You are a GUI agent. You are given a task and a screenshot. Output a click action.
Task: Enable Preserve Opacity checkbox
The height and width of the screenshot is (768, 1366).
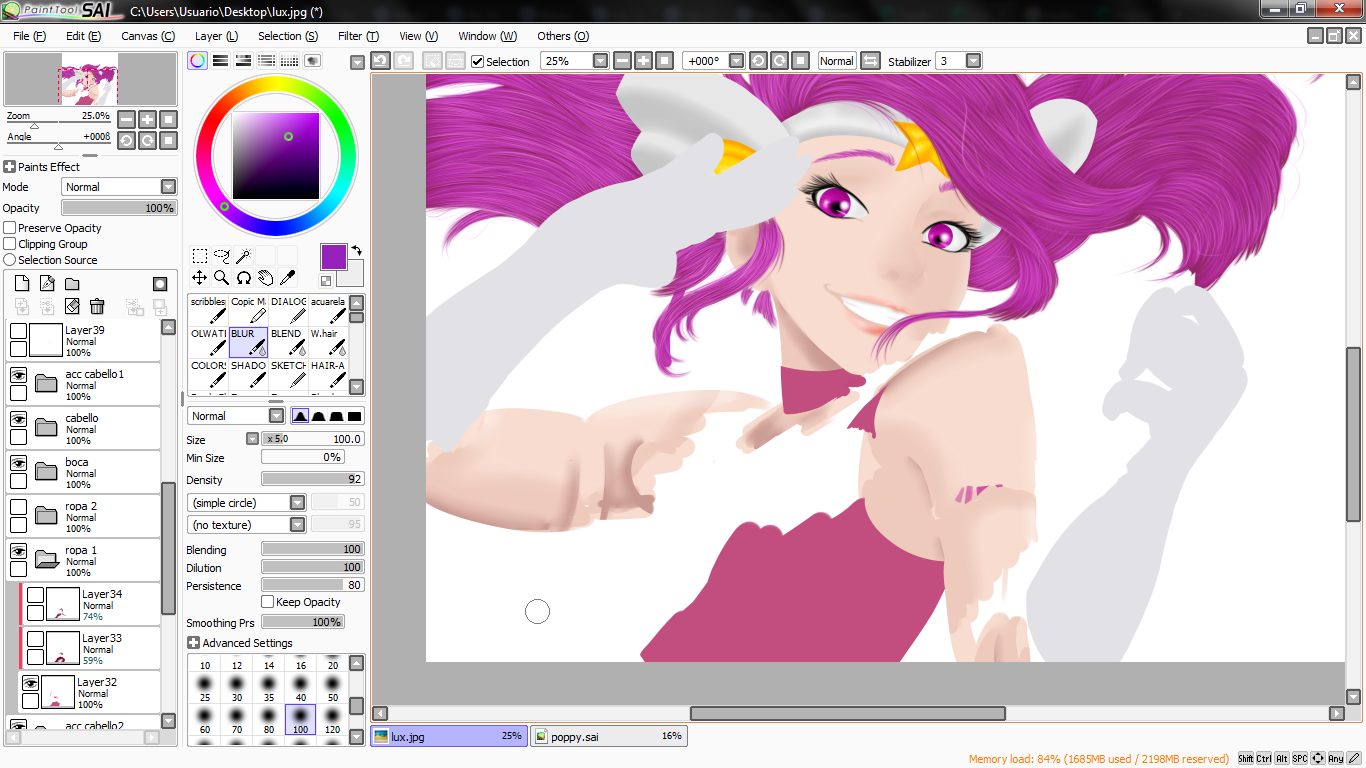(10, 228)
